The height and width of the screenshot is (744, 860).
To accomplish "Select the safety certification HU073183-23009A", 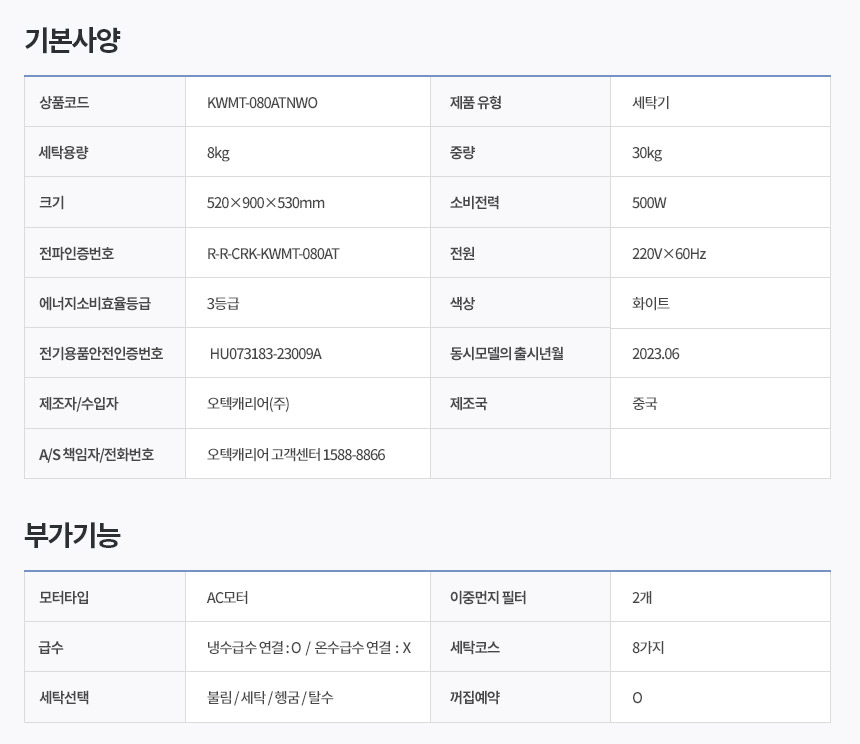I will 265,354.
